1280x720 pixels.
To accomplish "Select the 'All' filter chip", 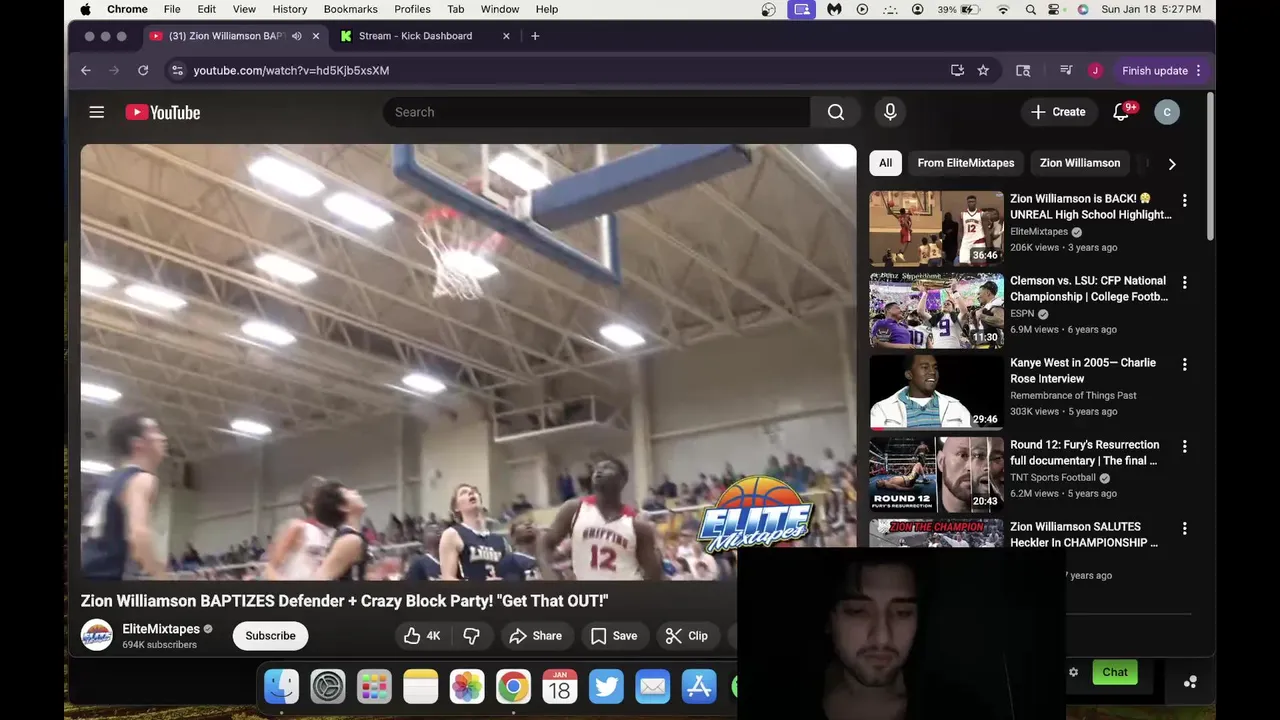I will (885, 163).
